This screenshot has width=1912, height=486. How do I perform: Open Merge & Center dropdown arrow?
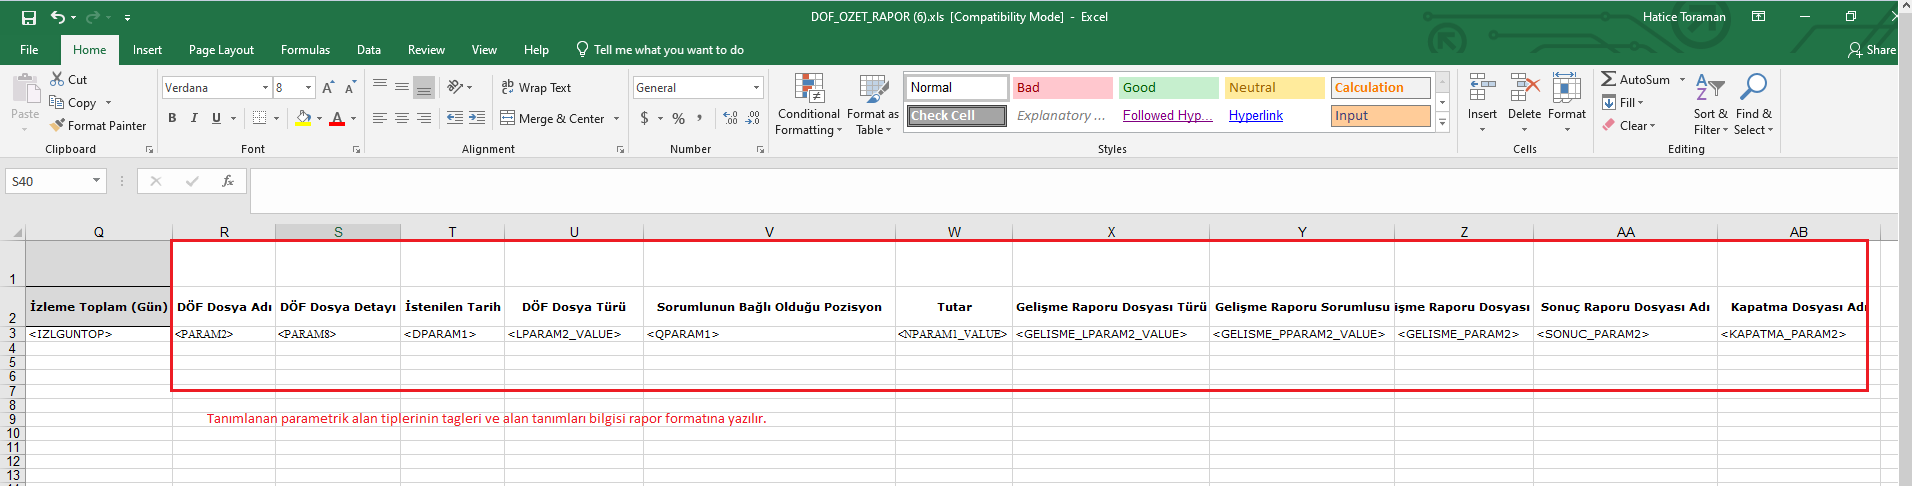(x=616, y=118)
